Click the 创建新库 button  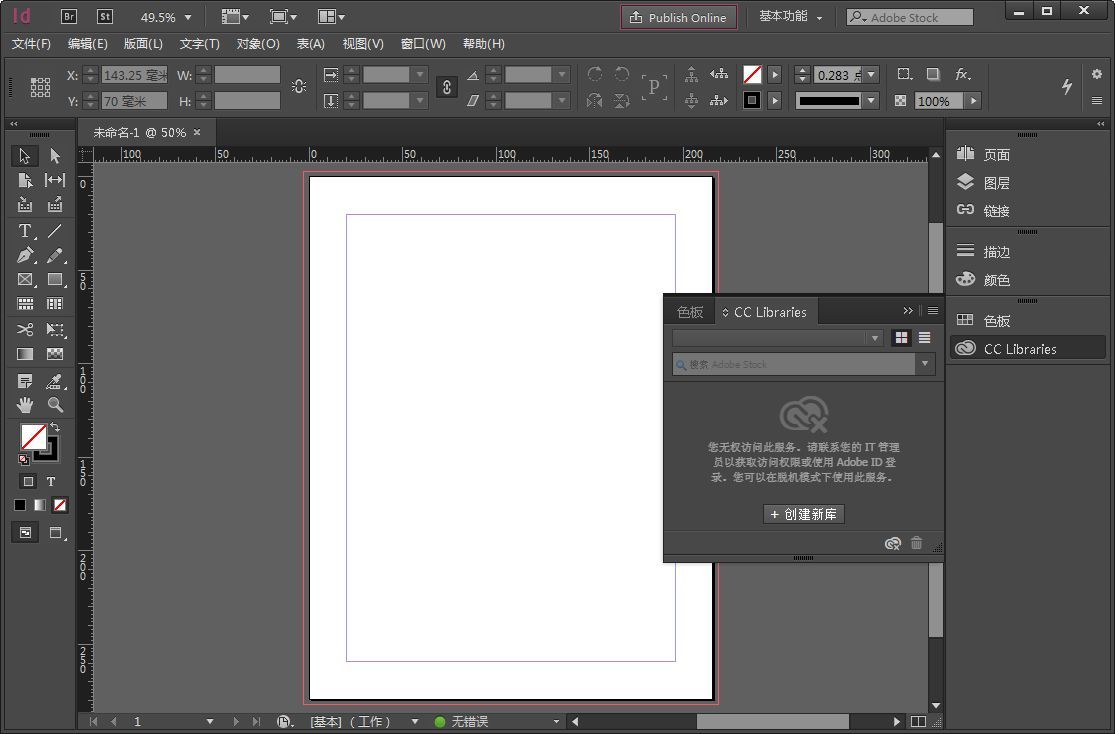click(804, 514)
